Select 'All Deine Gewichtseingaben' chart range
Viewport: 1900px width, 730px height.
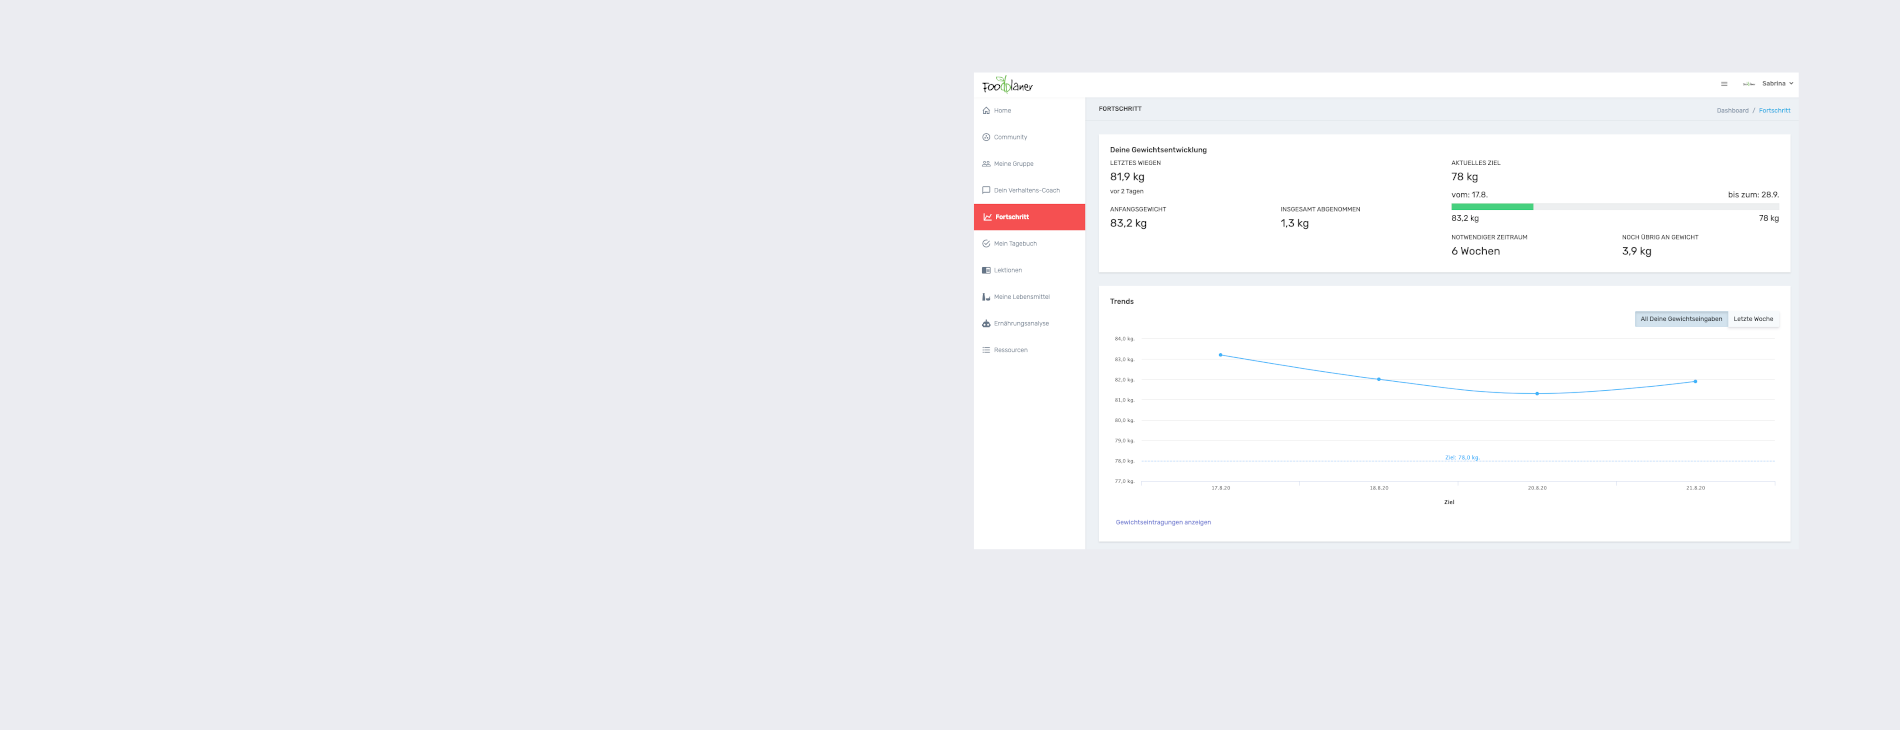click(x=1681, y=319)
